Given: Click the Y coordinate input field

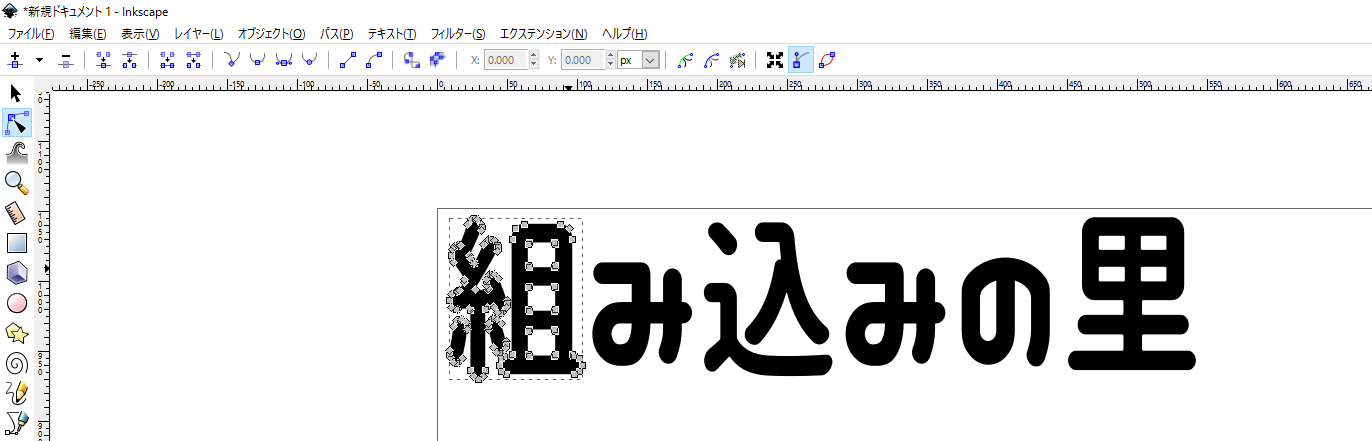Looking at the screenshot, I should pos(583,60).
